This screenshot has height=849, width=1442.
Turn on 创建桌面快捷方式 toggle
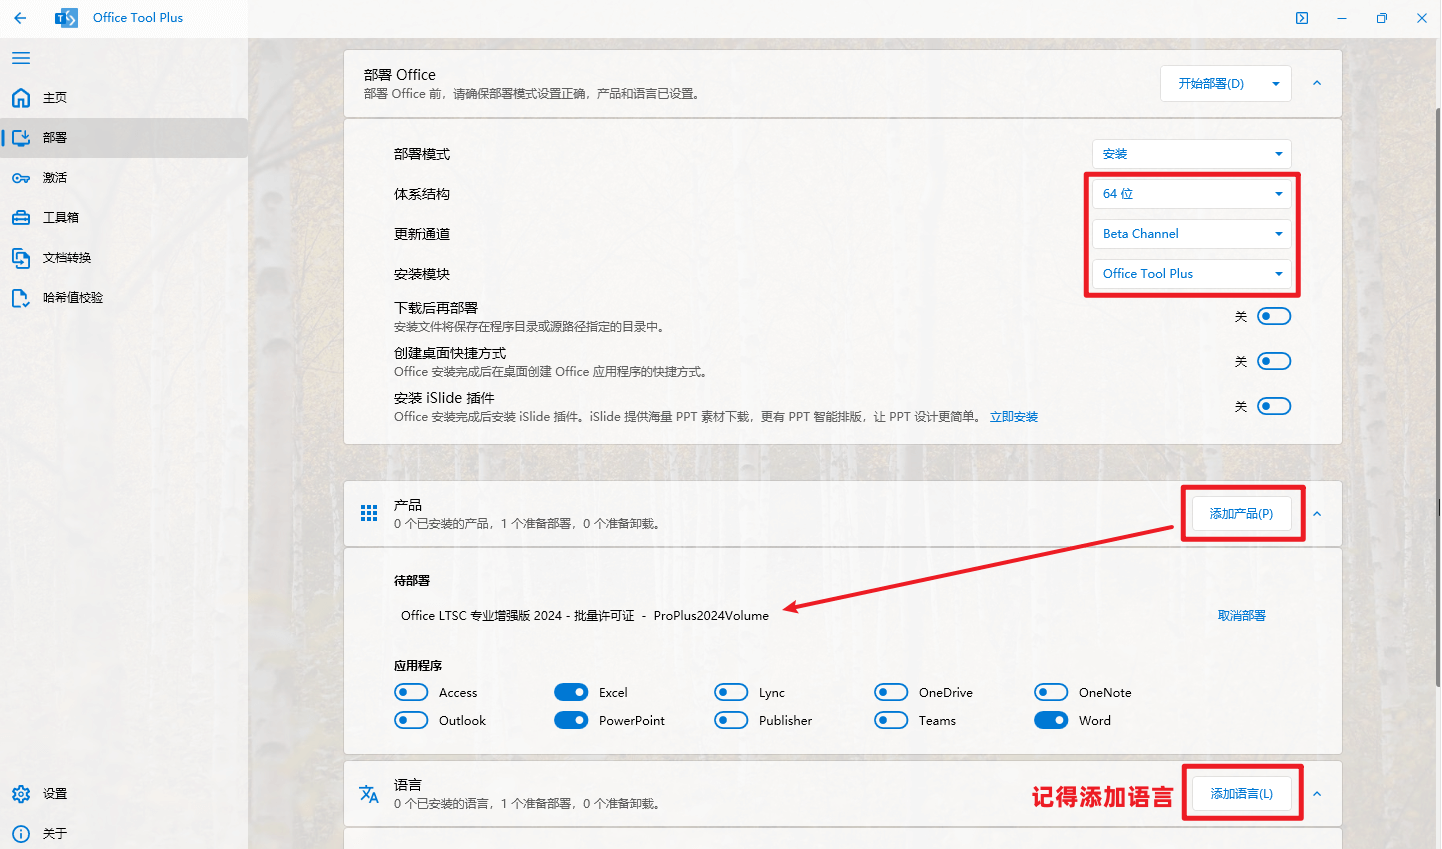(1272, 360)
